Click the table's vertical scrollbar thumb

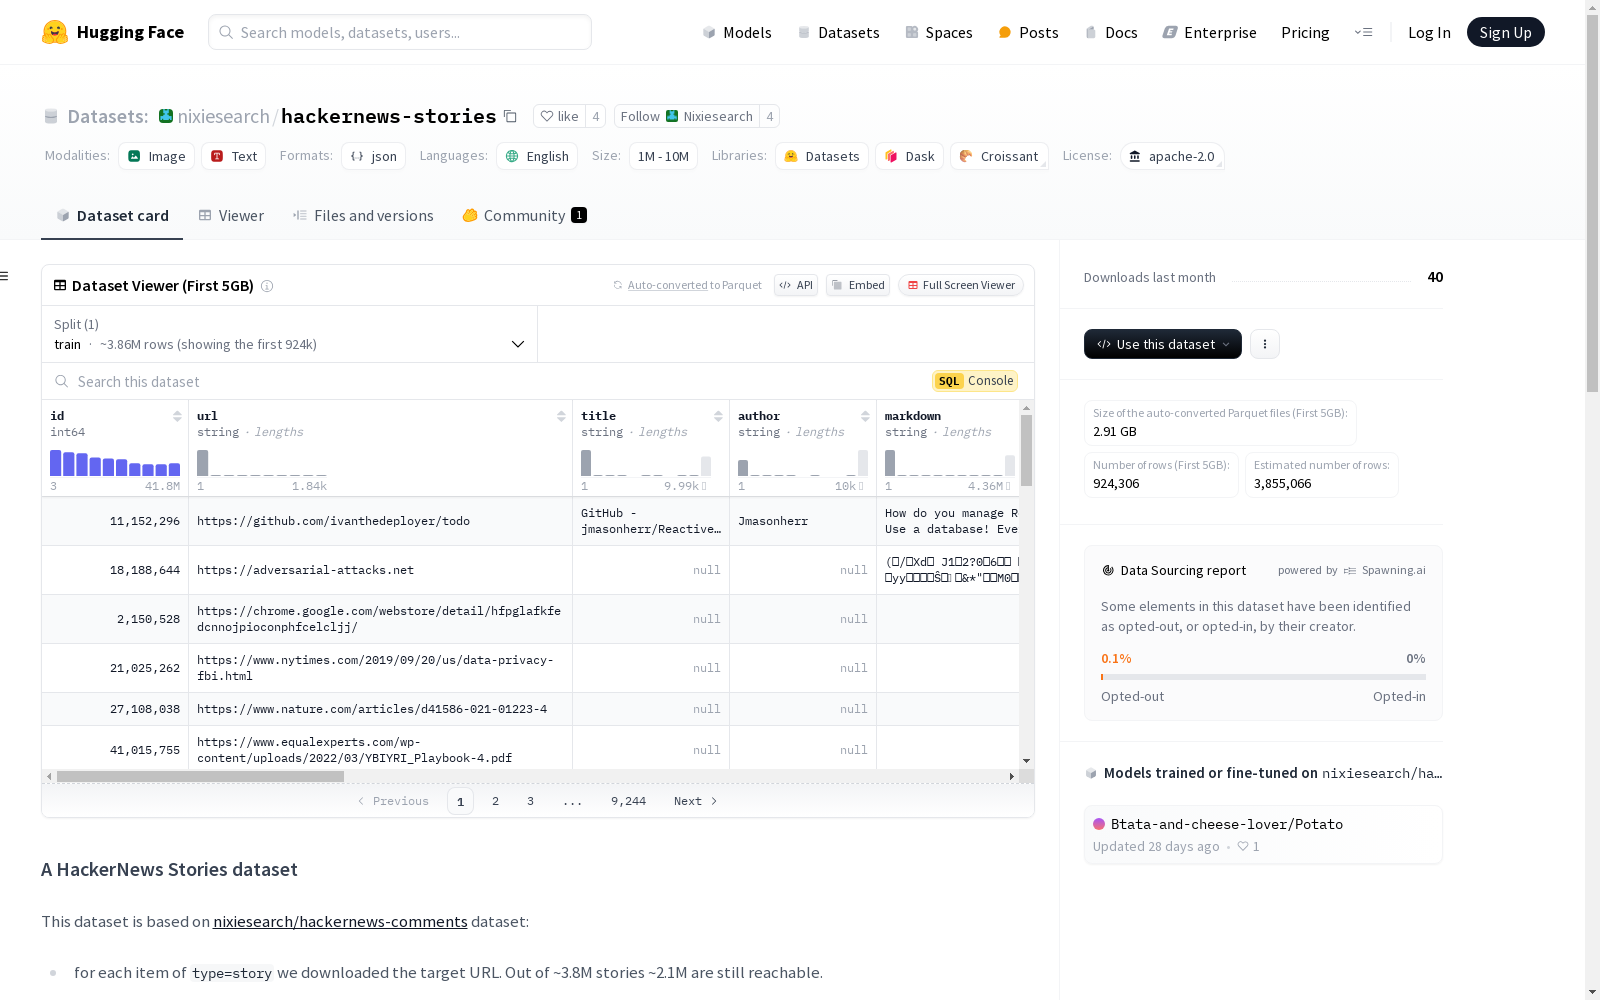coord(1026,450)
